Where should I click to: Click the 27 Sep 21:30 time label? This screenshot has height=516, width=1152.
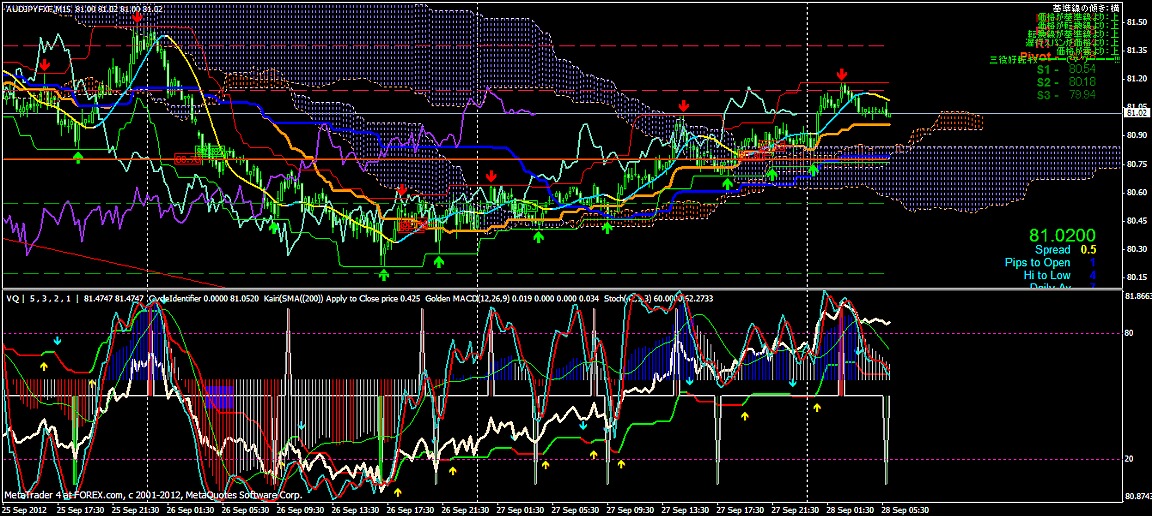coord(794,509)
